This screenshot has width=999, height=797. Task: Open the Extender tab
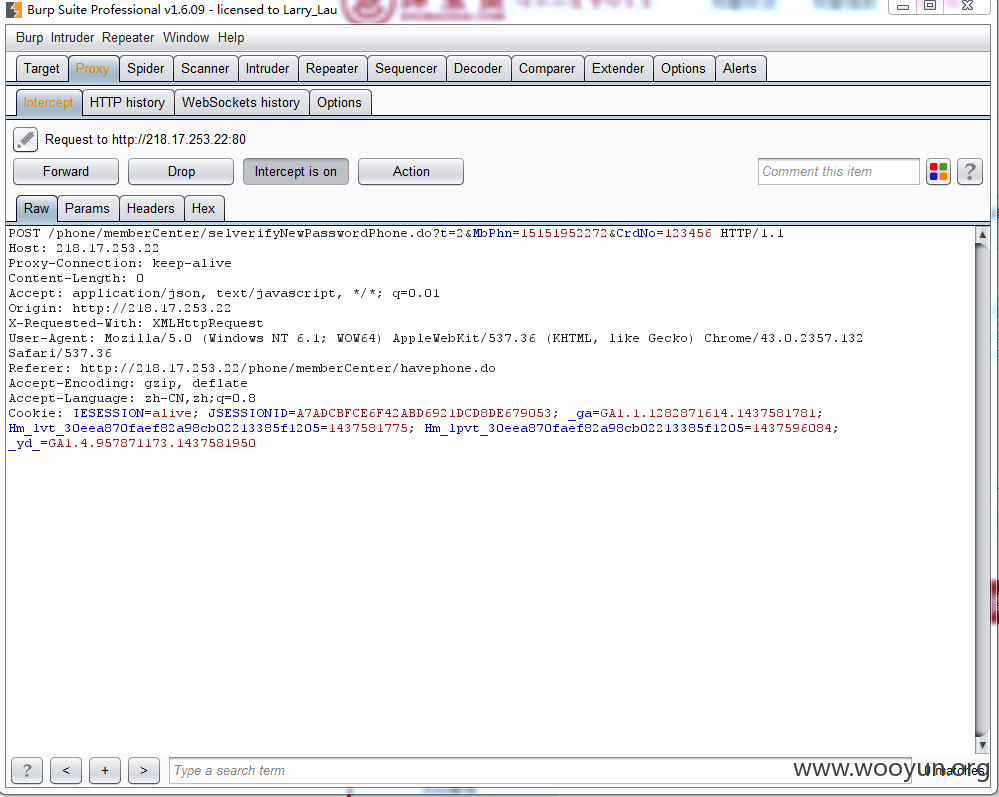tap(618, 69)
